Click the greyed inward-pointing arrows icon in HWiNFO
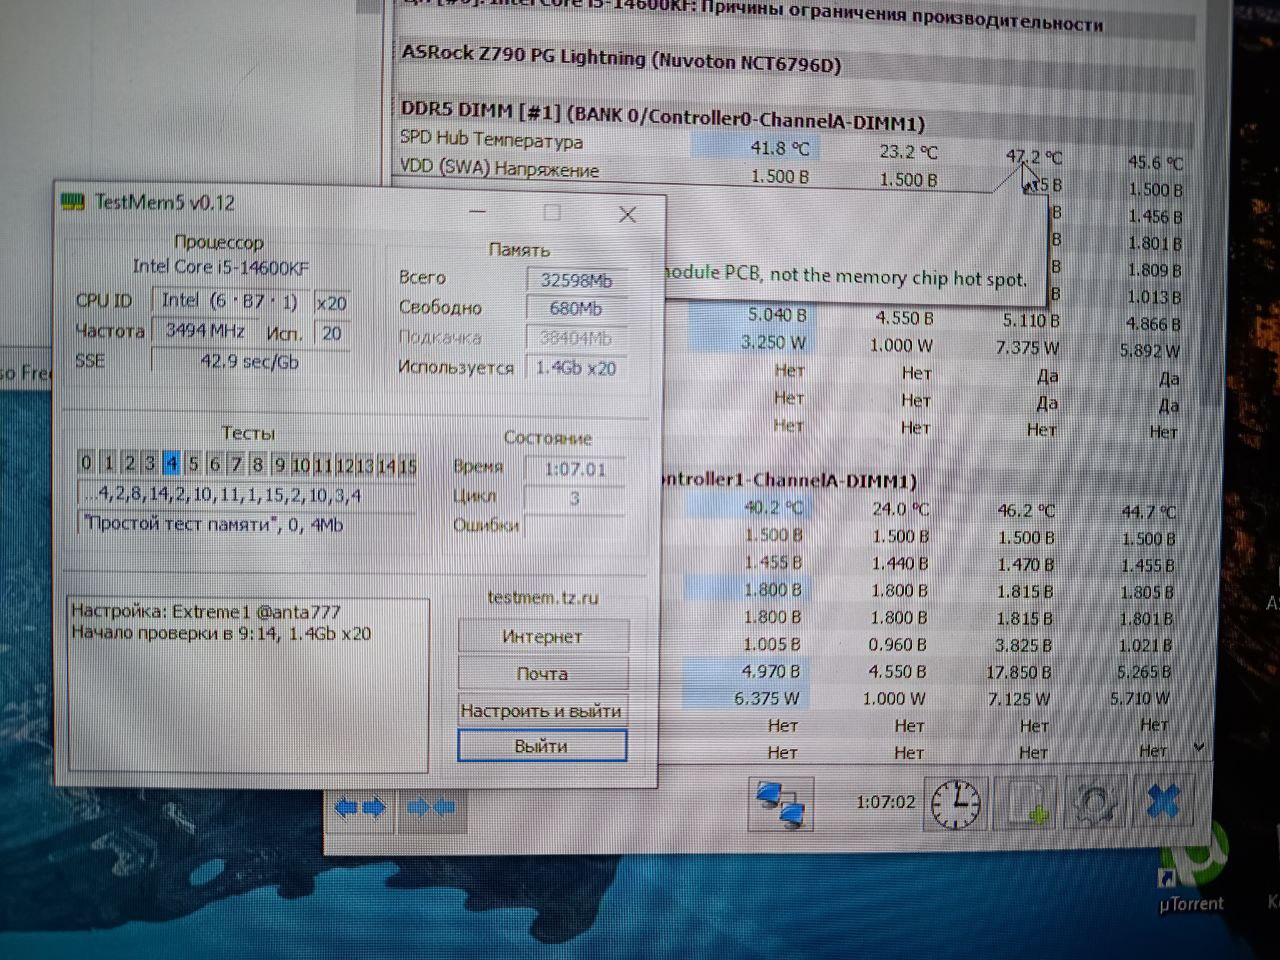Viewport: 1280px width, 960px height. click(432, 807)
